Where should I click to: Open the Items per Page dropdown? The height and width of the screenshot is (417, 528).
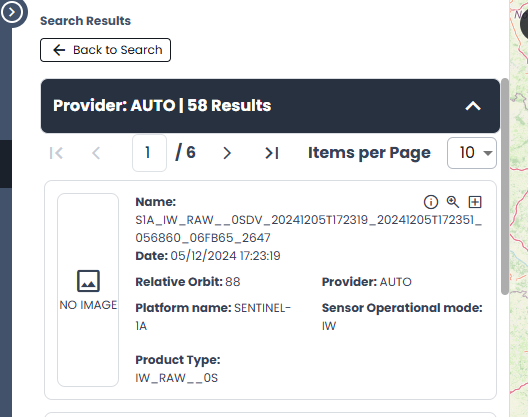[471, 153]
